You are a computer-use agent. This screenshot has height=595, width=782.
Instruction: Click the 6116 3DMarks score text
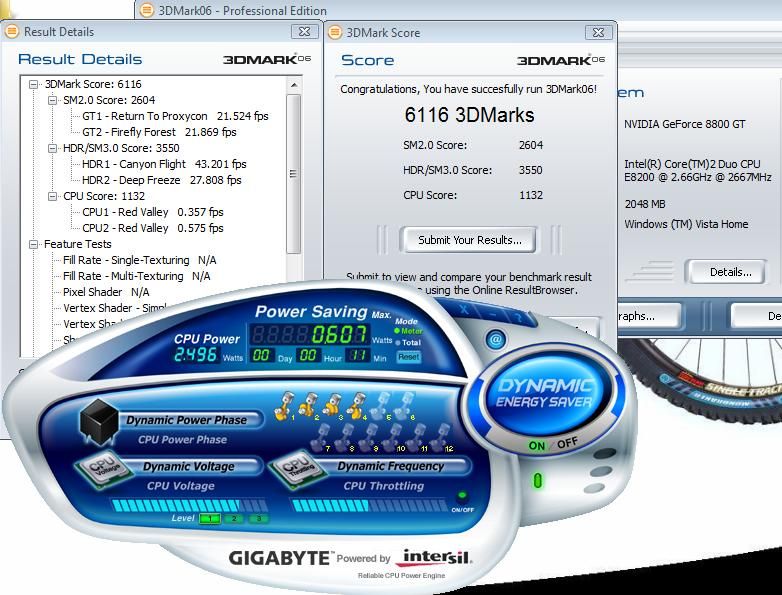(469, 115)
